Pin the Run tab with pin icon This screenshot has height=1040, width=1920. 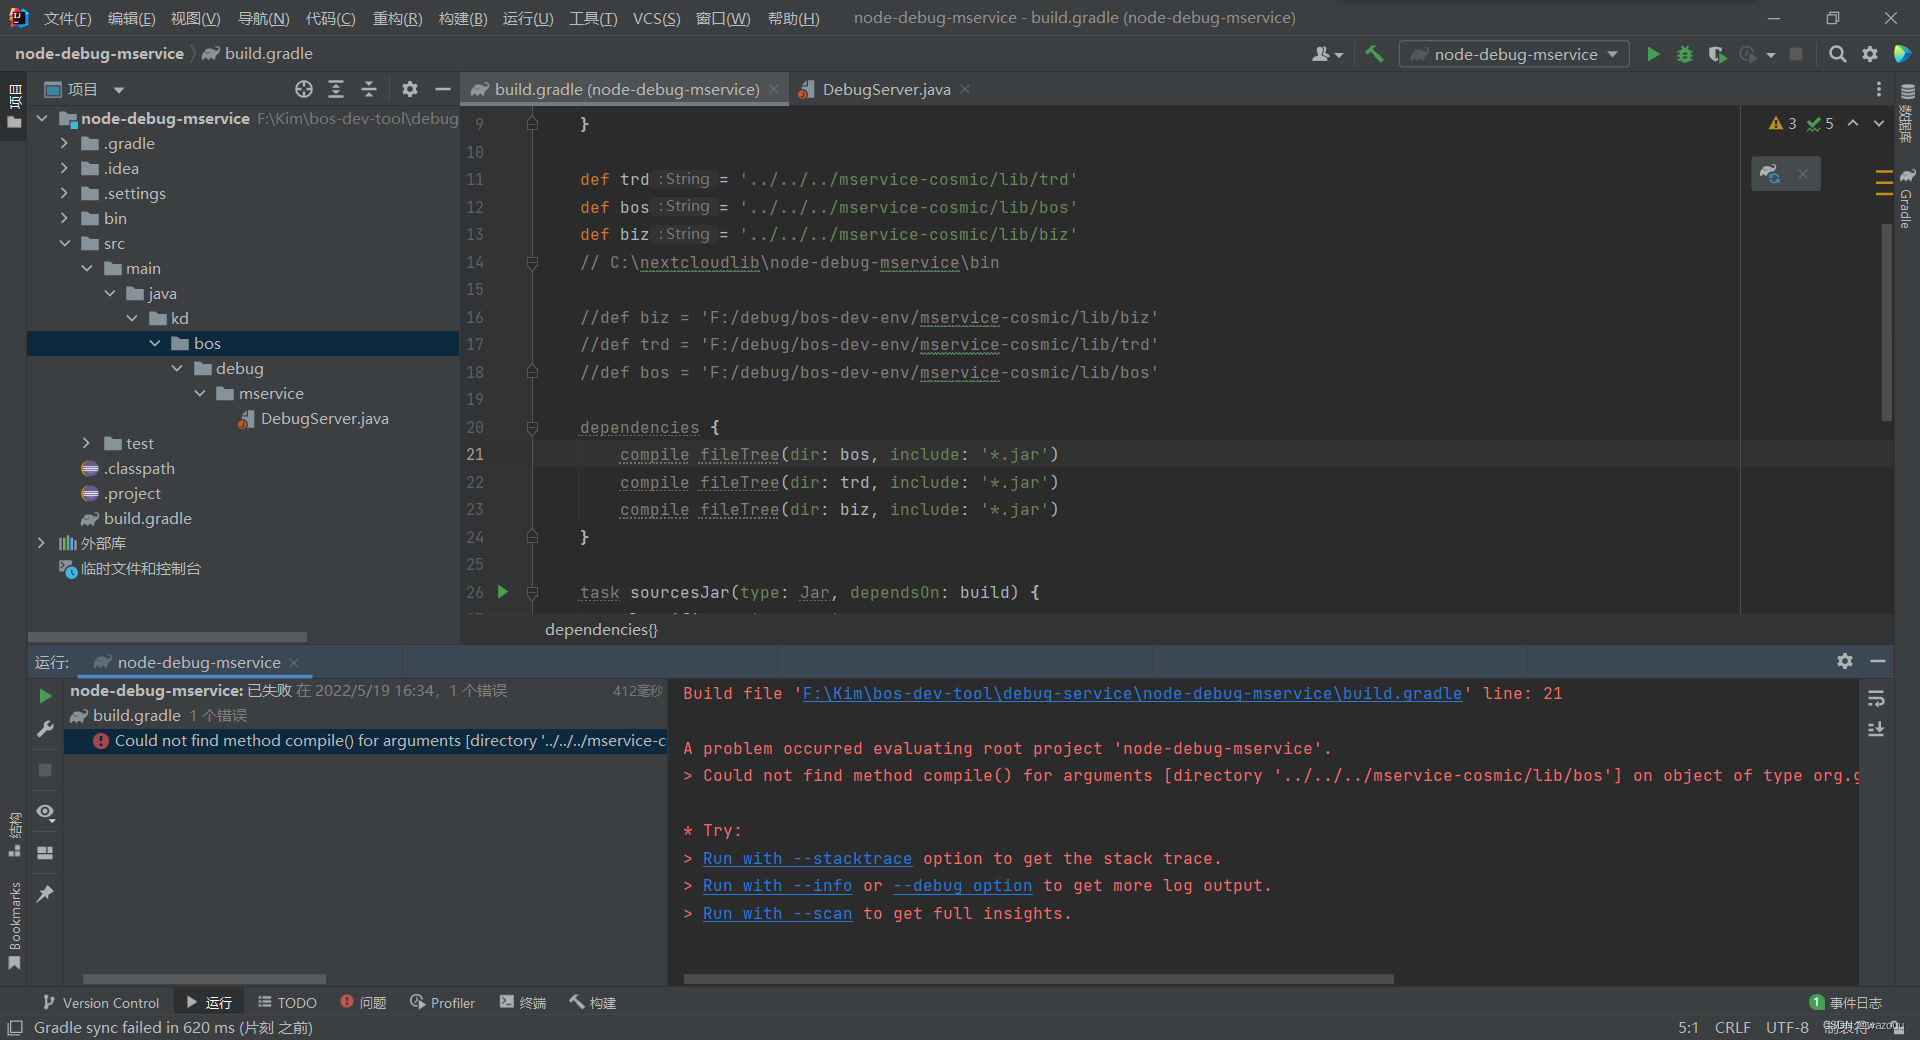(x=45, y=894)
